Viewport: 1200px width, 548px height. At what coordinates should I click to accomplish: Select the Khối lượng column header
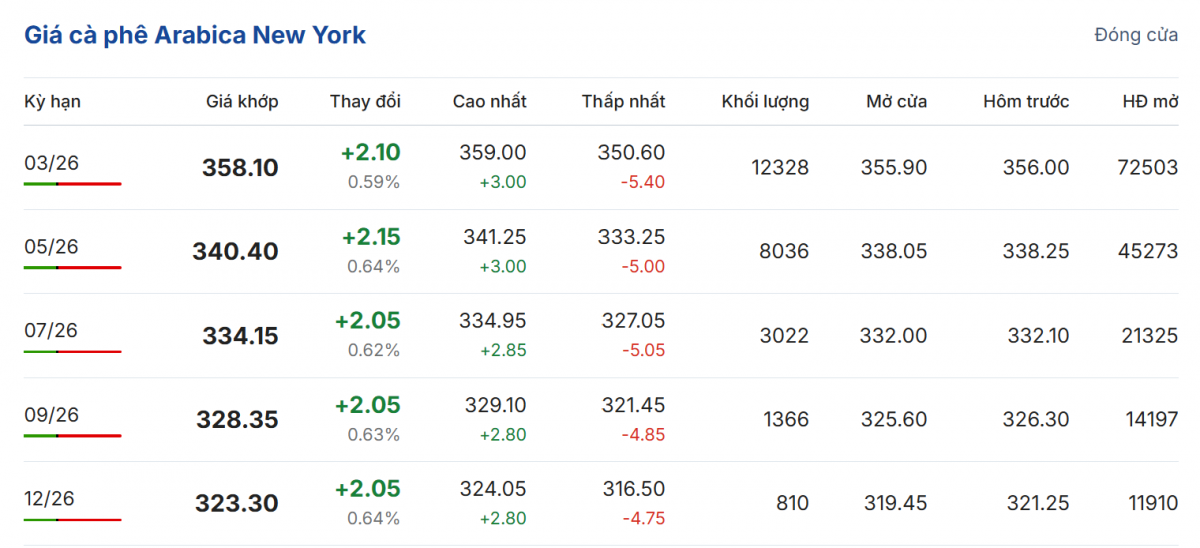coord(765,101)
